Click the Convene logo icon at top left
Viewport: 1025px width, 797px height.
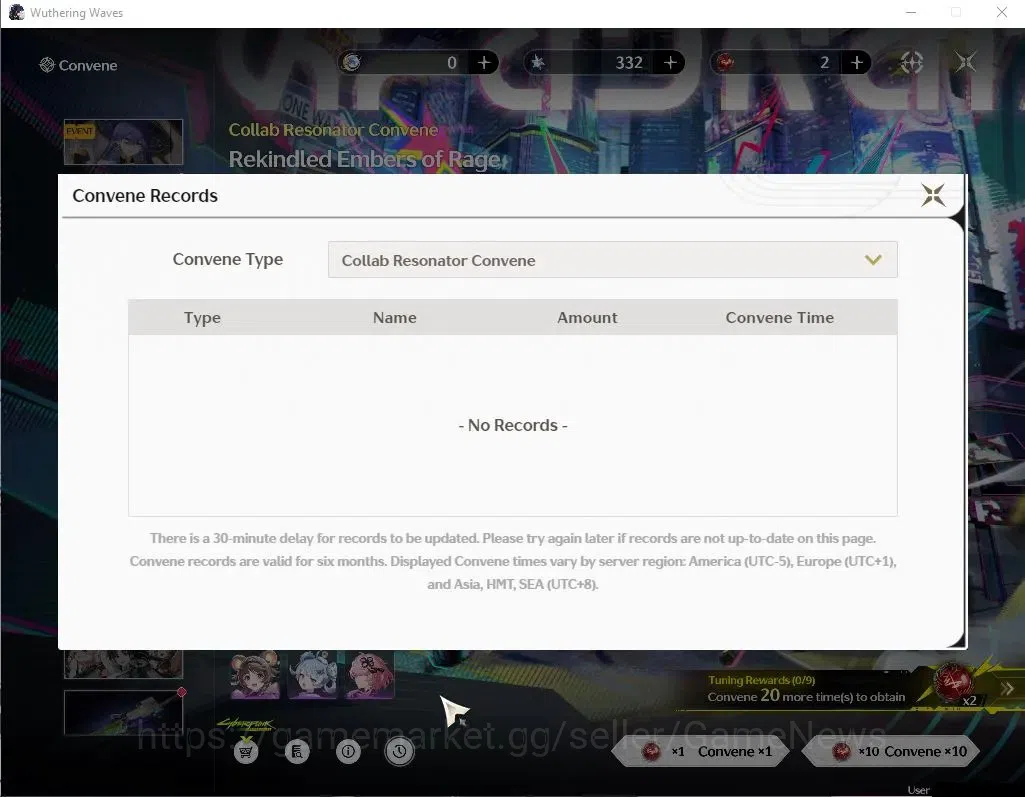(46, 65)
